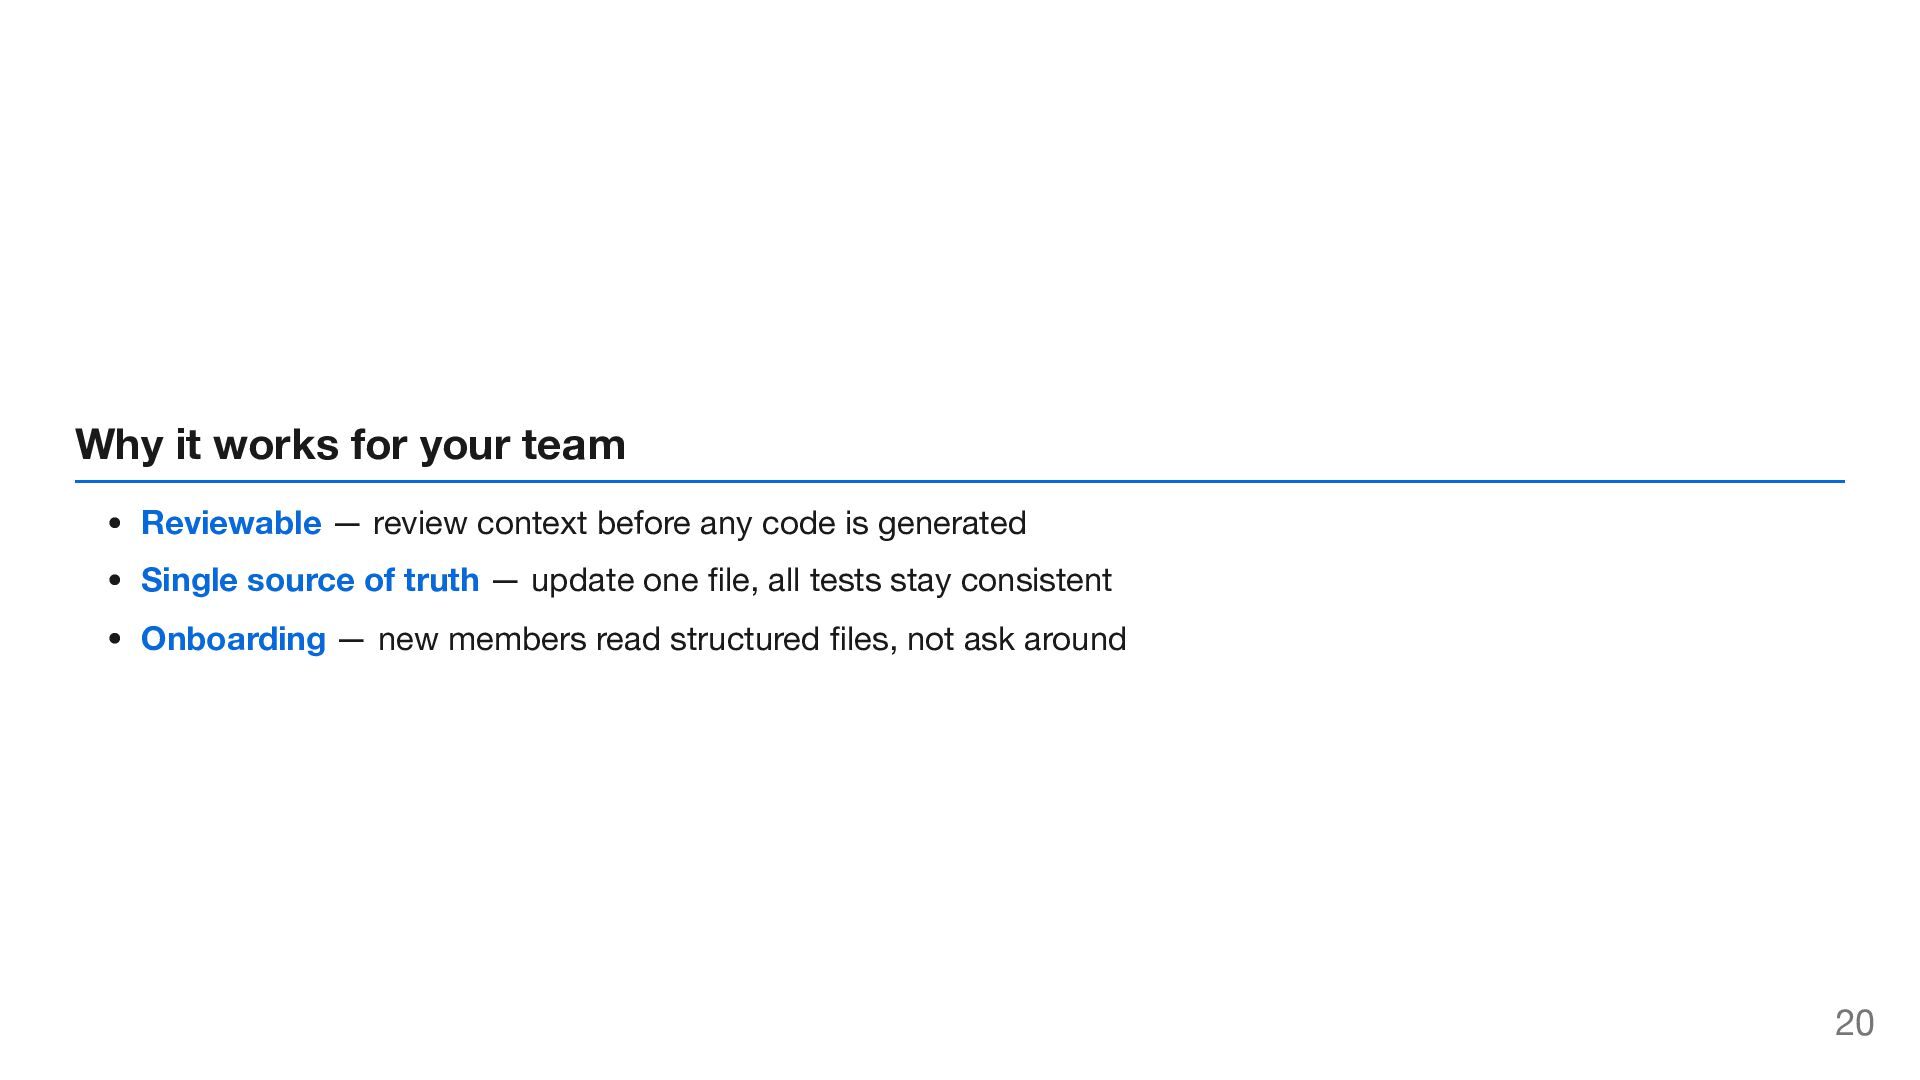
Task: Click the text "new members read structured files"
Action: click(x=633, y=639)
